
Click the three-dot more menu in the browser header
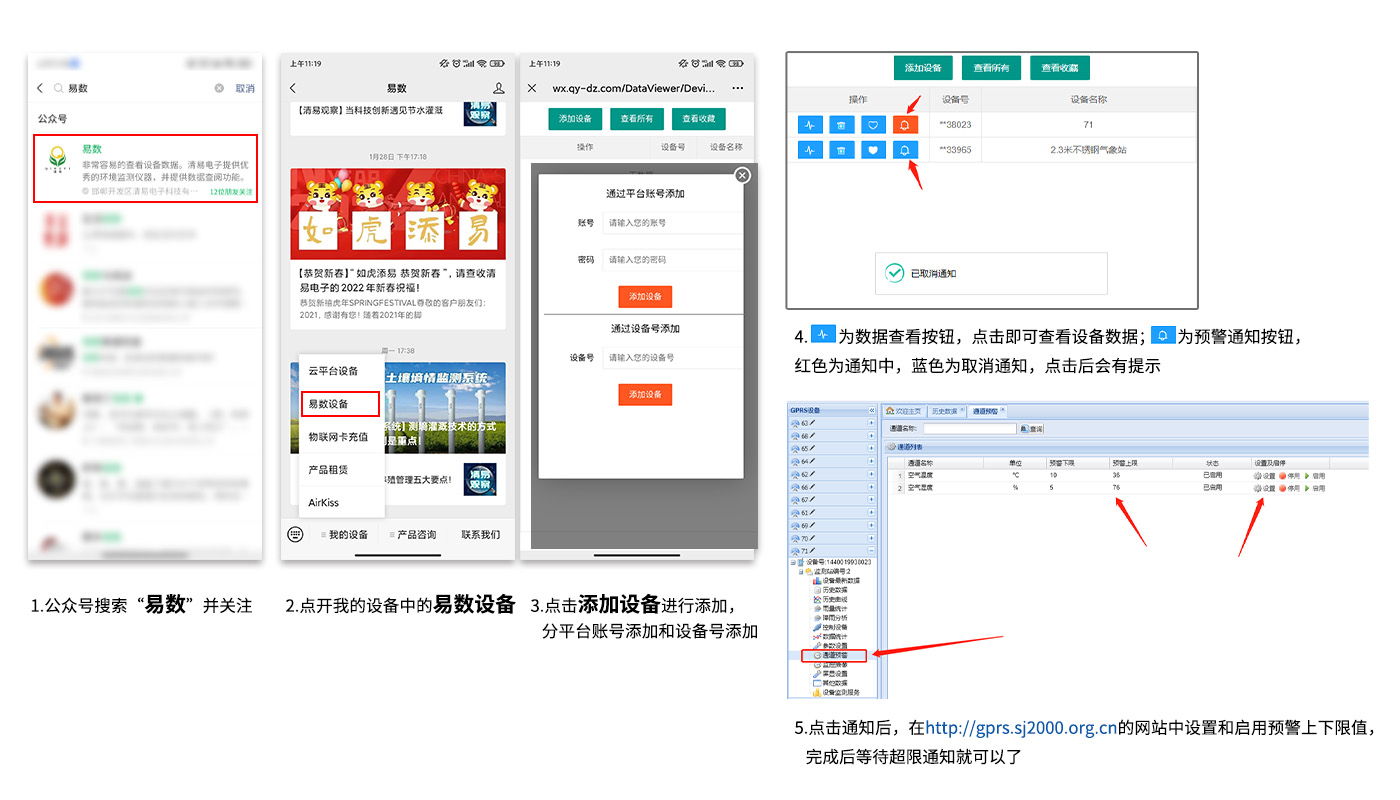click(738, 88)
